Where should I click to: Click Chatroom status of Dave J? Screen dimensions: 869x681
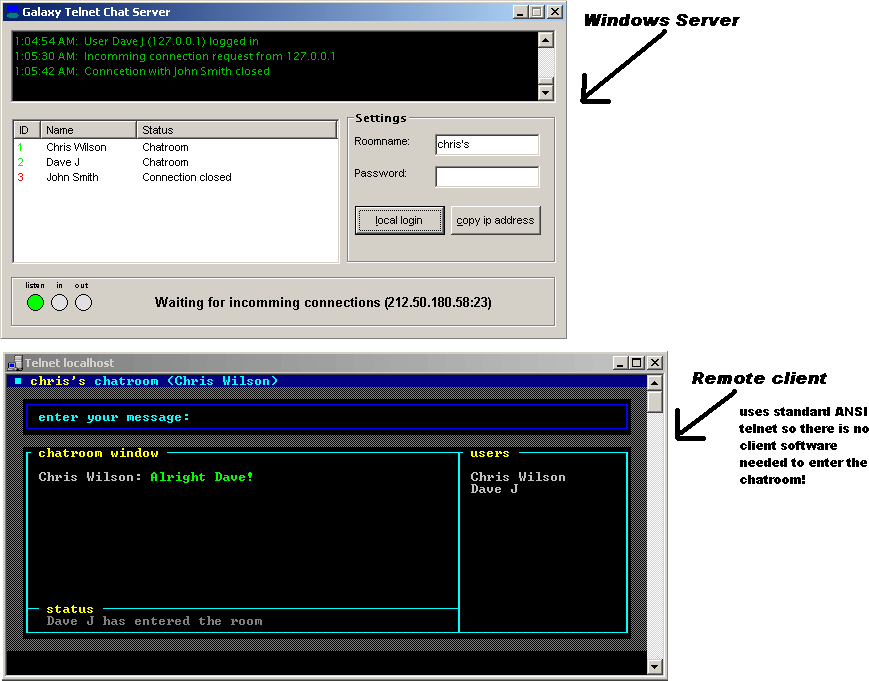(165, 162)
